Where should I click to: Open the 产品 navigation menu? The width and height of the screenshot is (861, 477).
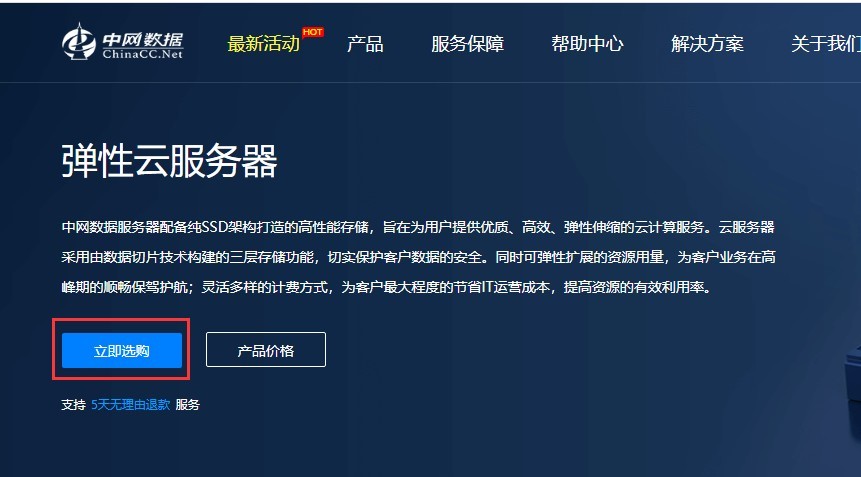click(x=365, y=44)
